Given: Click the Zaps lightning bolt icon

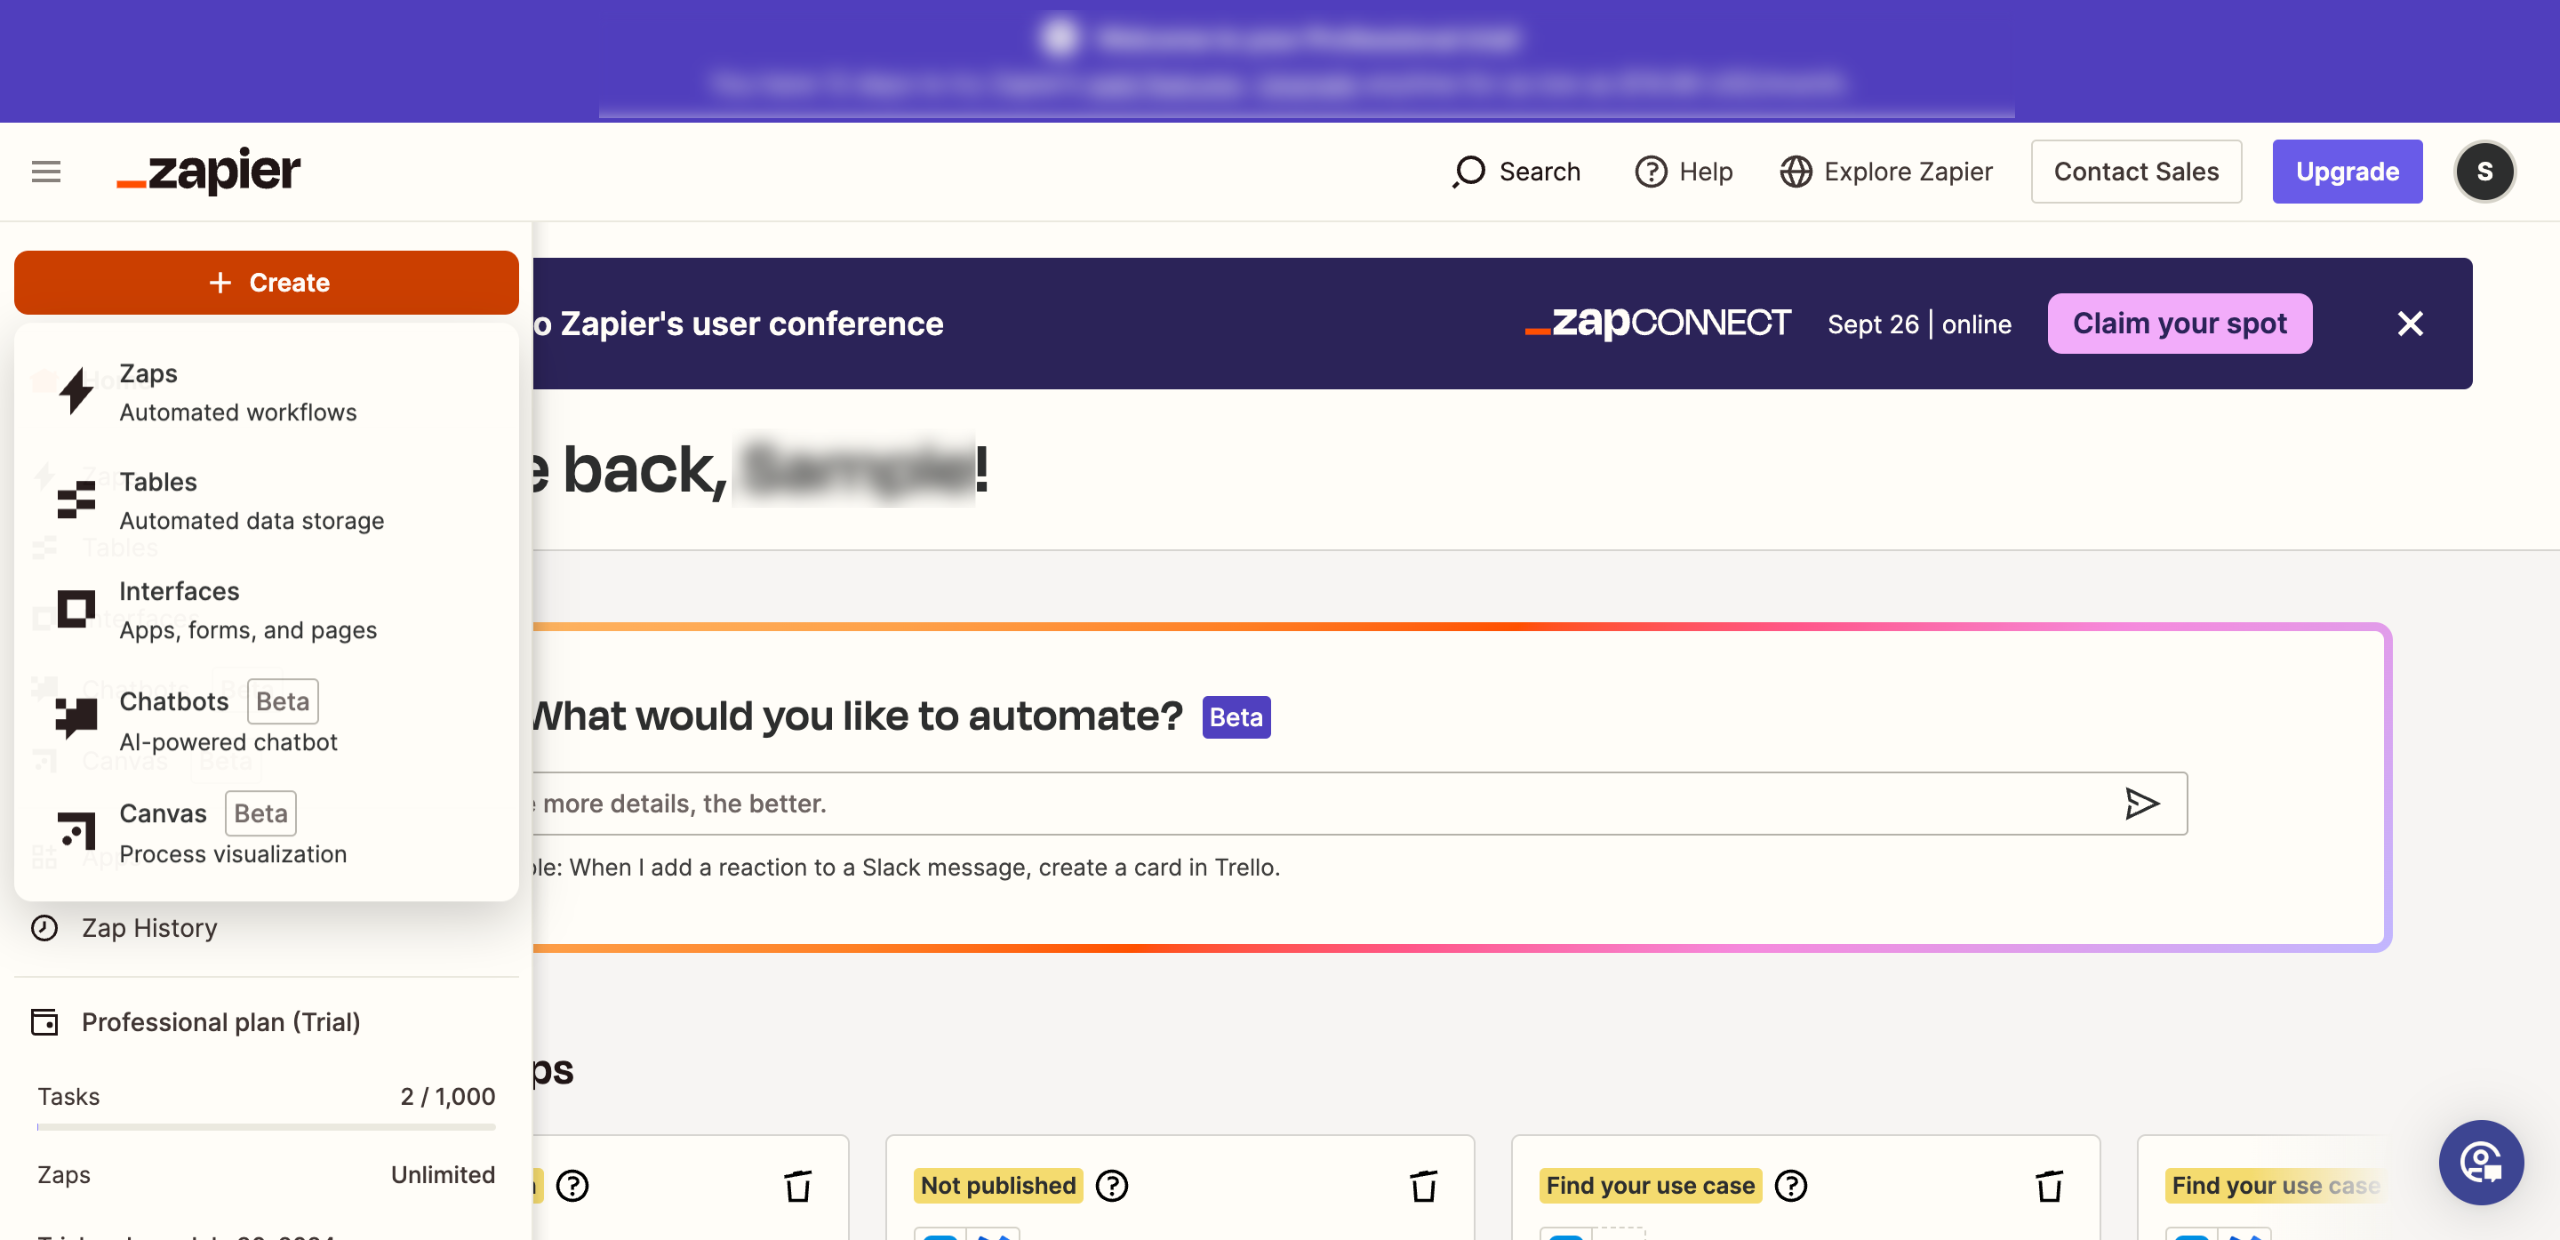Looking at the screenshot, I should click(x=76, y=392).
